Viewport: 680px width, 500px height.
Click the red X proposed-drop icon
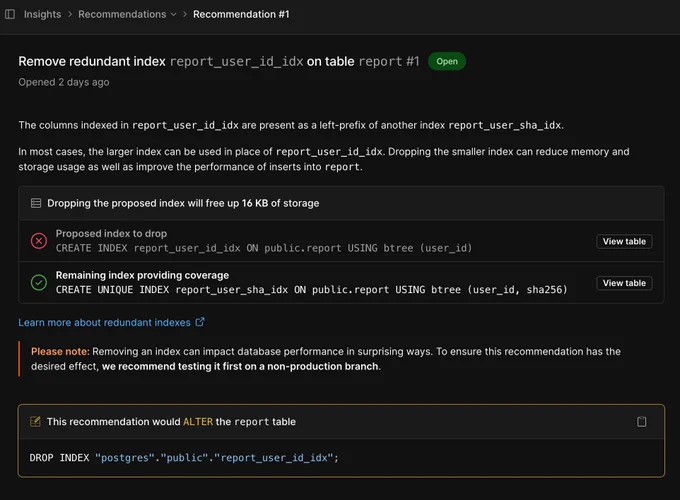(x=39, y=241)
